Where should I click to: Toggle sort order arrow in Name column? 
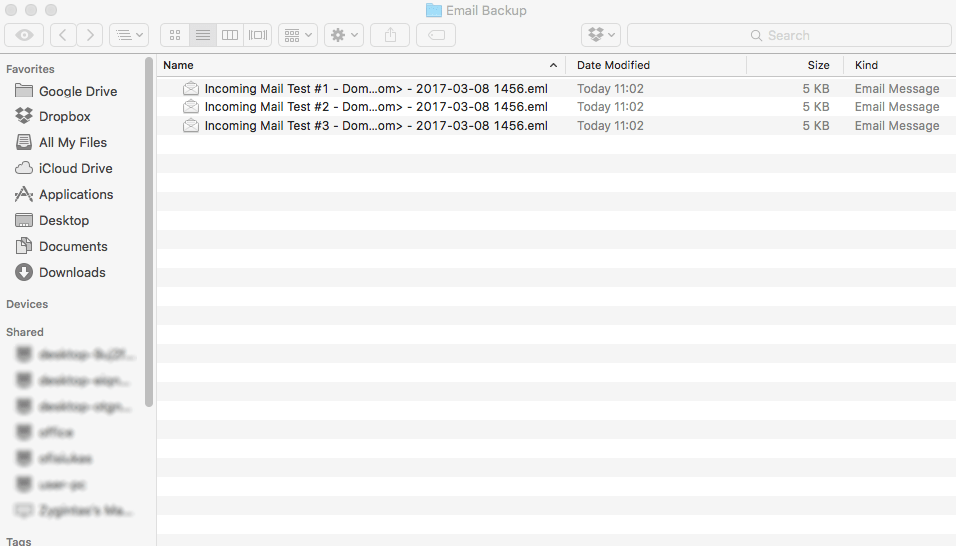[x=553, y=65]
